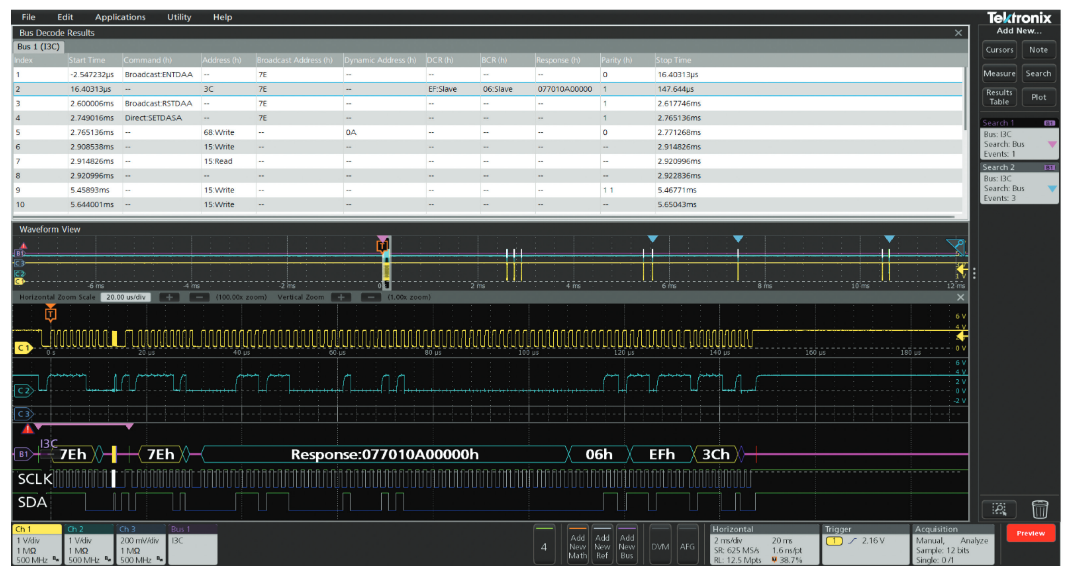Select row with Broadcast:RSTDAA command
This screenshot has height=573, width=1071.
[x=488, y=104]
